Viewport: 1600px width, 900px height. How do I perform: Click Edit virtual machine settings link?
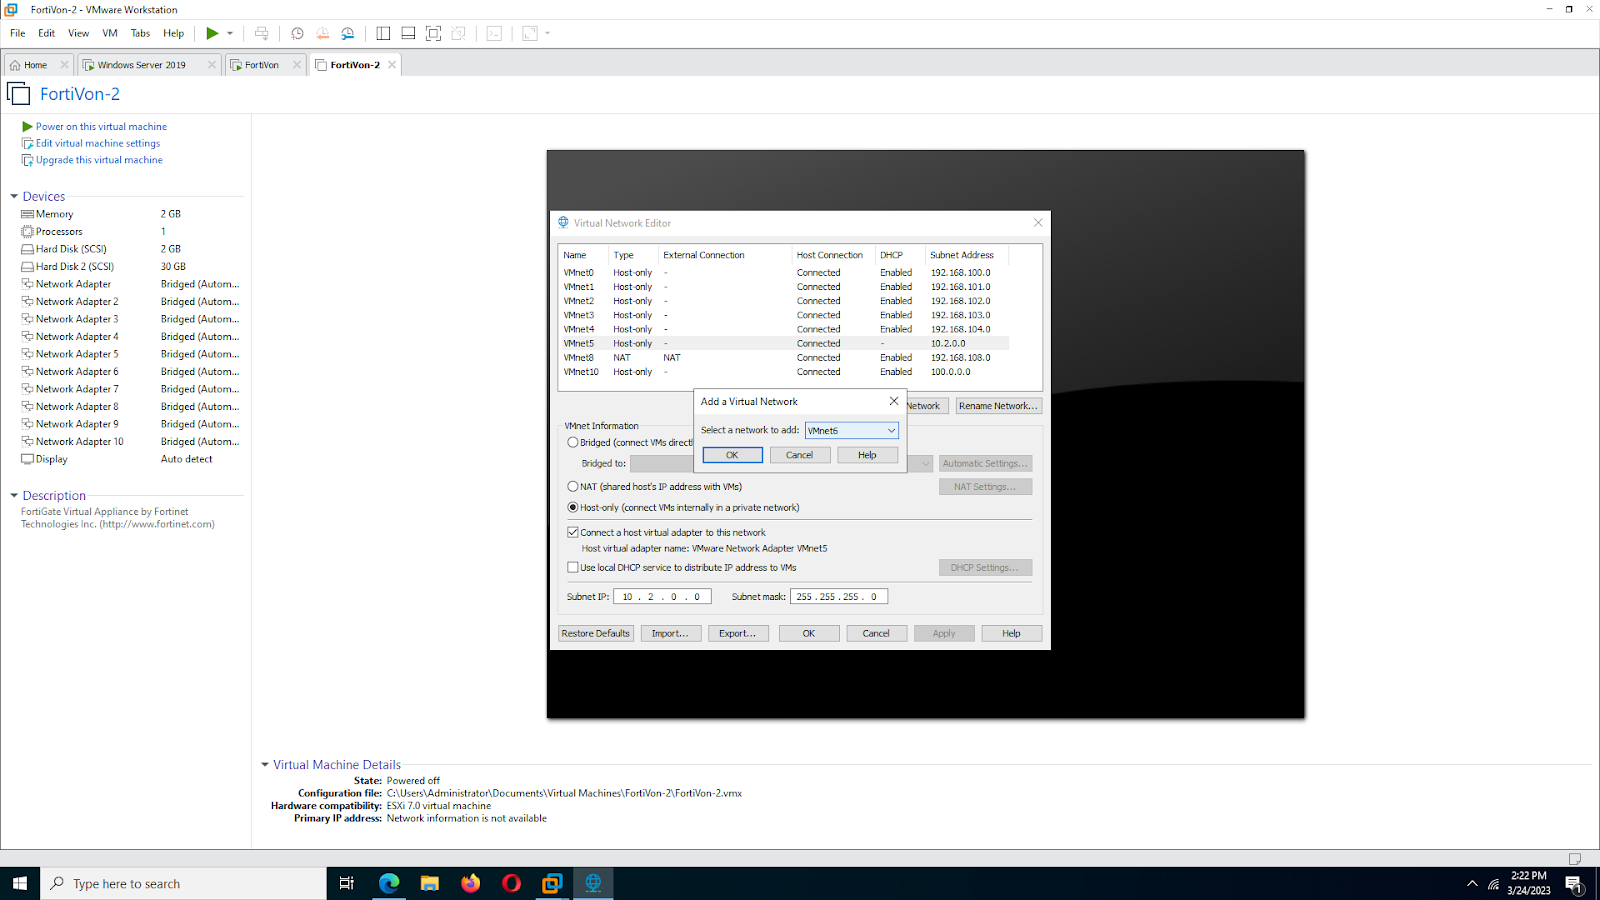coord(98,144)
